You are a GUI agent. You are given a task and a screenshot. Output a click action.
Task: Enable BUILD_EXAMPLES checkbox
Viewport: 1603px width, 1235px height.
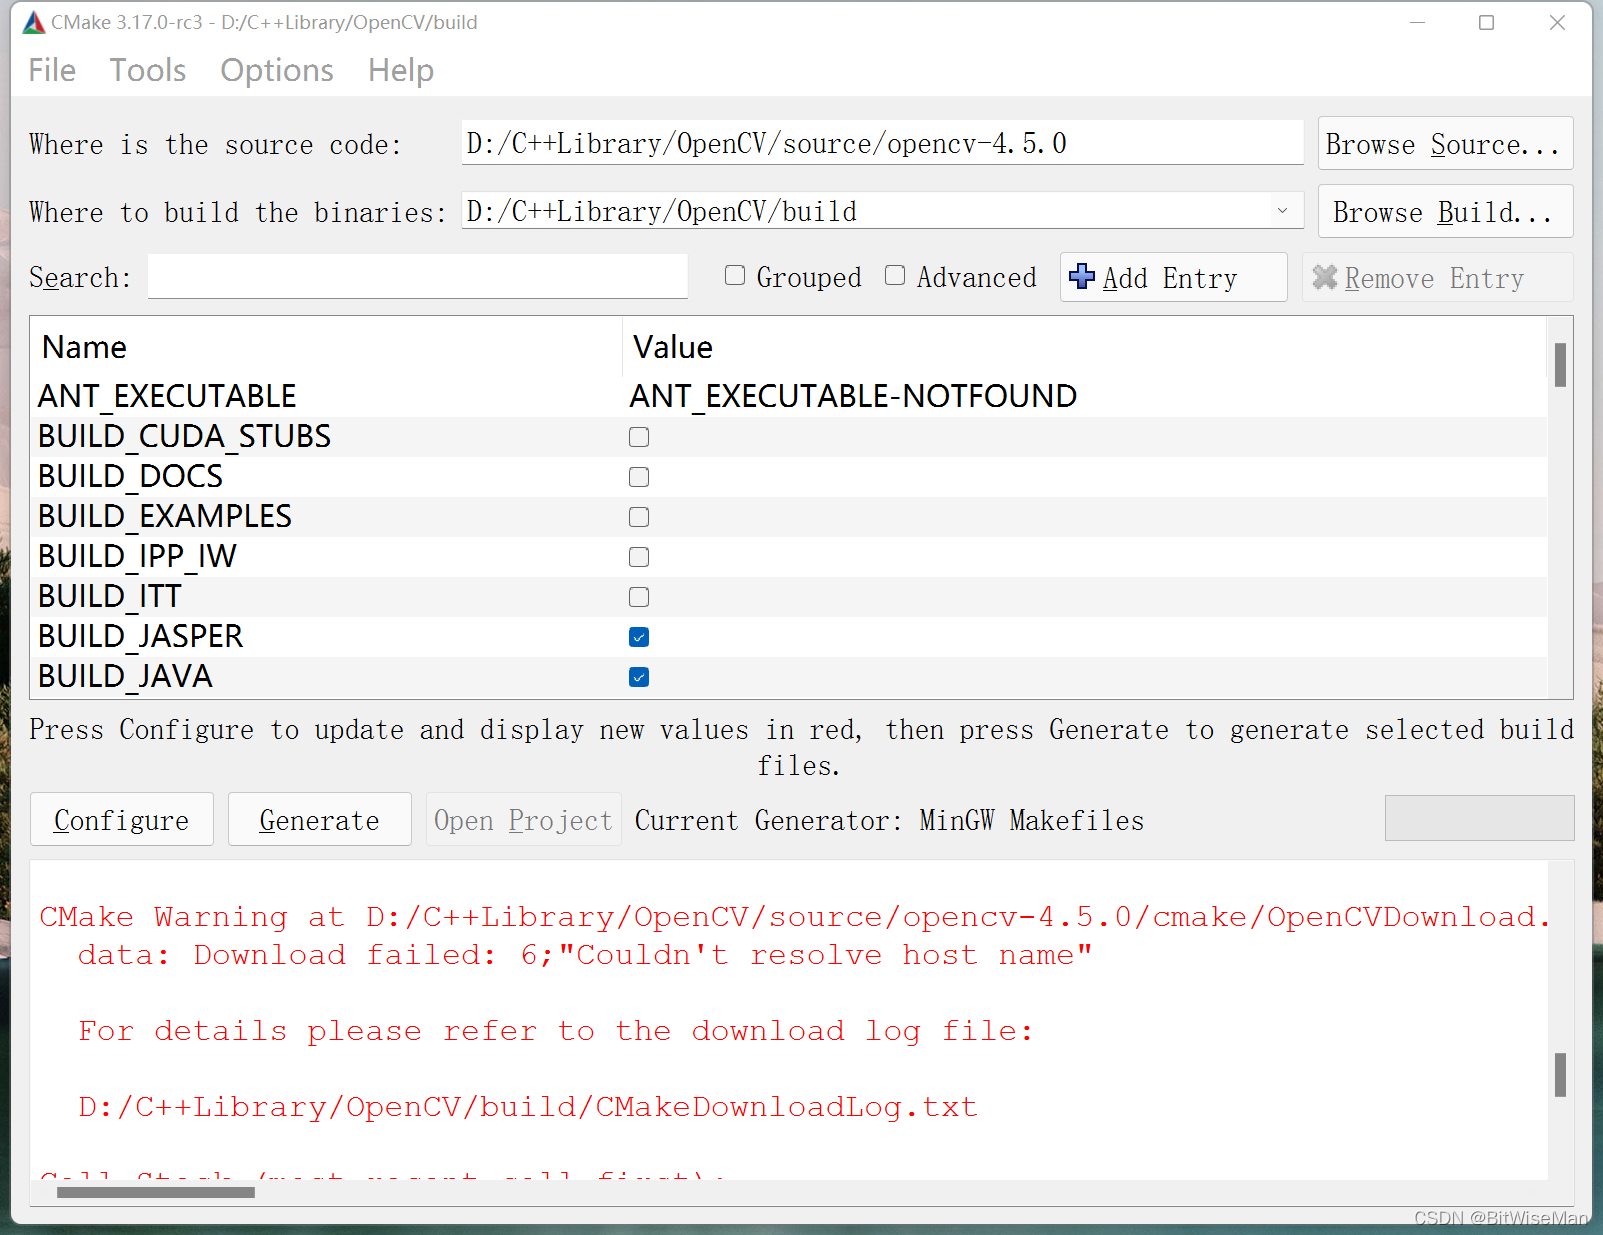click(x=639, y=517)
